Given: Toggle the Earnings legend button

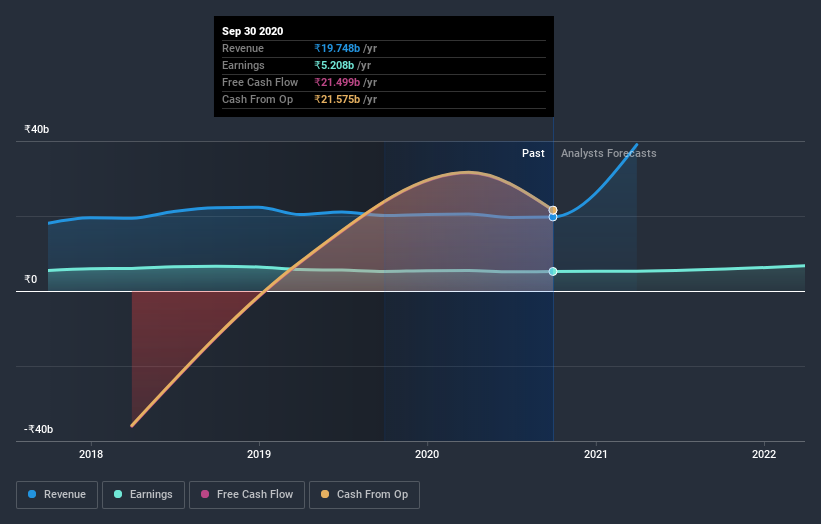Looking at the screenshot, I should pos(143,495).
